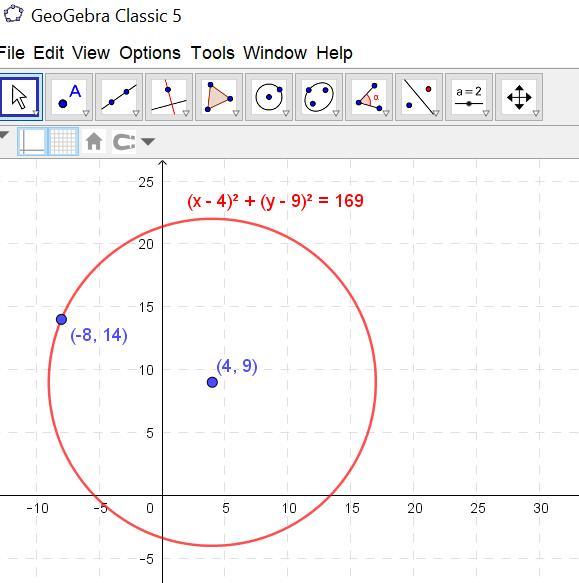Image resolution: width=579 pixels, height=583 pixels.
Task: Open the Help menu
Action: (334, 53)
